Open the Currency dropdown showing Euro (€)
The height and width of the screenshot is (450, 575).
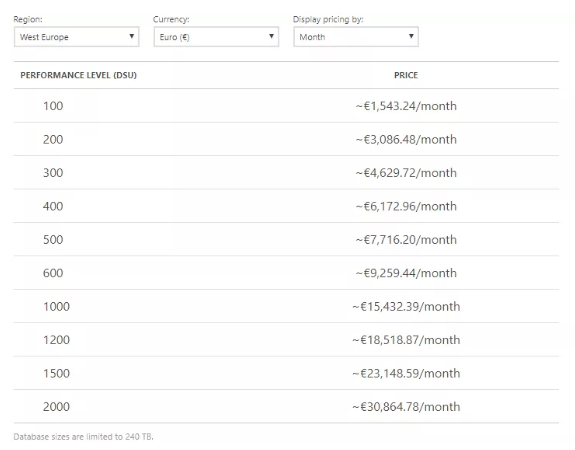(216, 37)
